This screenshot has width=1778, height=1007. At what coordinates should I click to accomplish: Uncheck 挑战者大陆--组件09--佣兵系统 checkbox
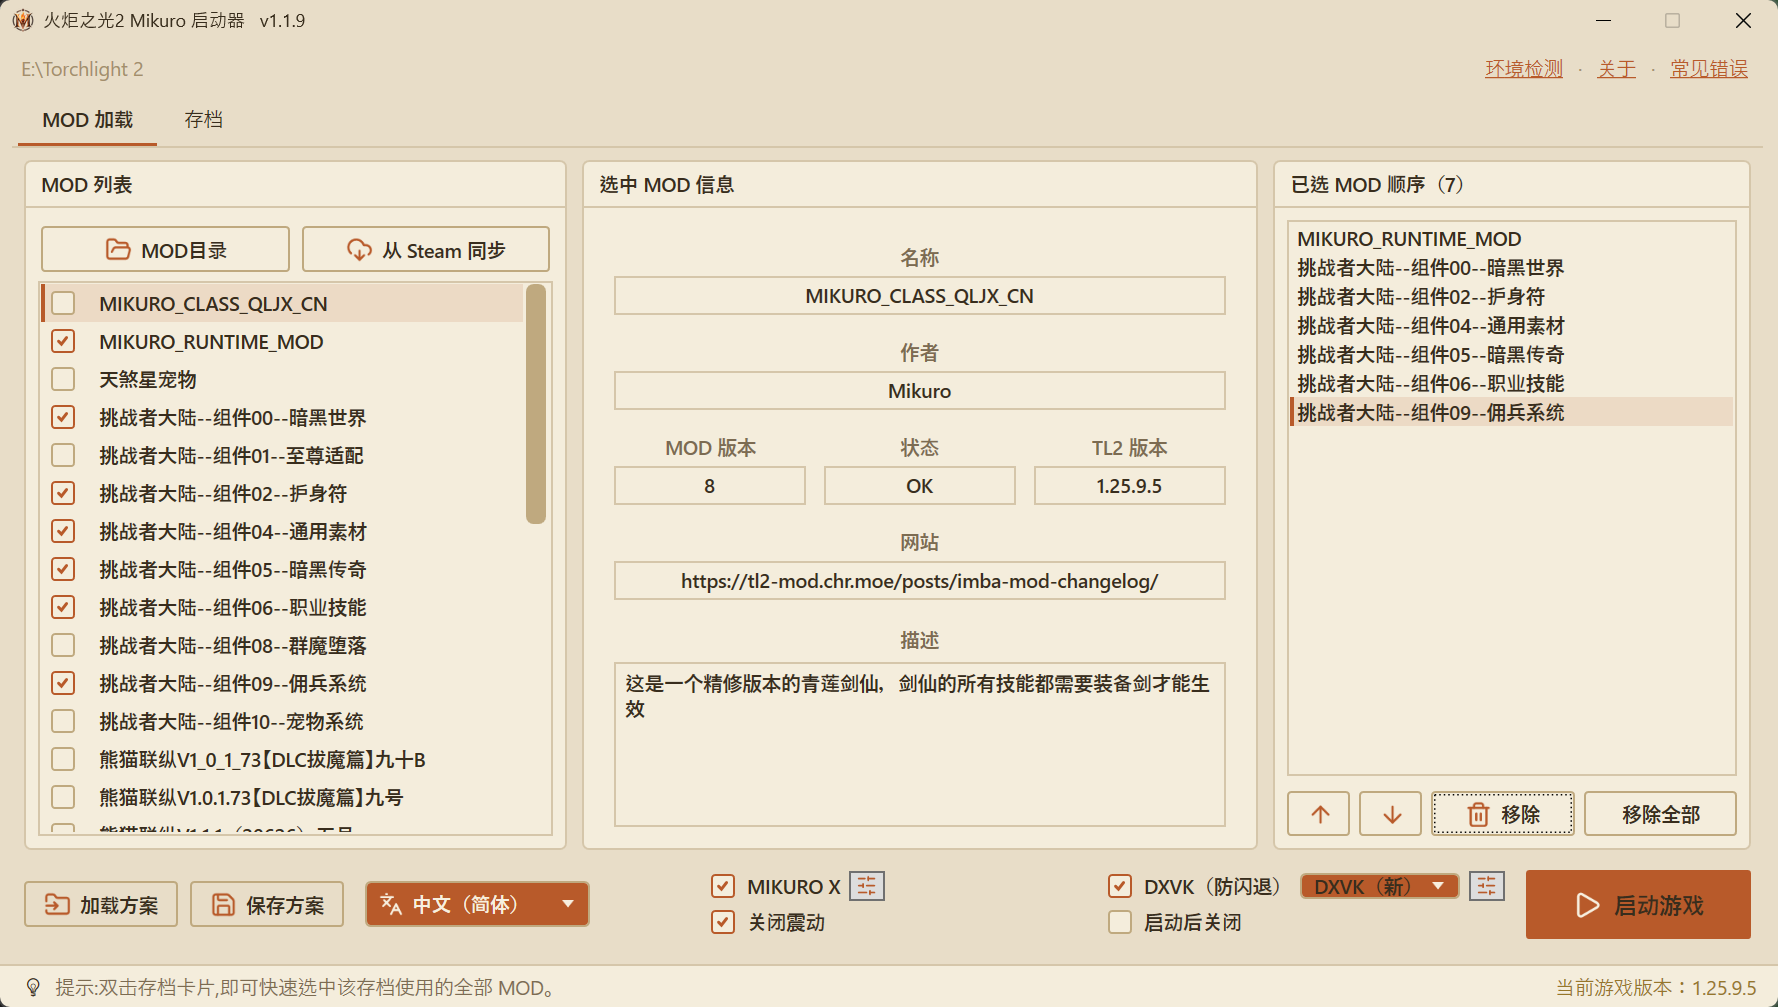pos(63,683)
